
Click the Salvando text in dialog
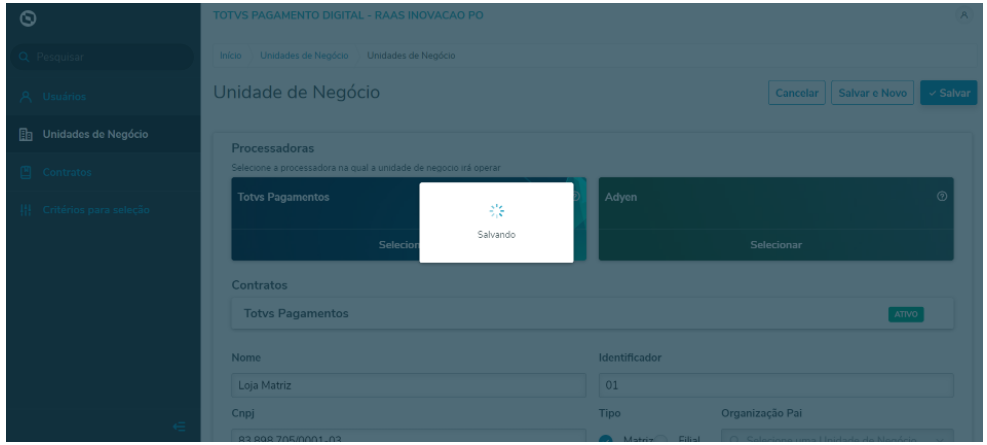497,235
